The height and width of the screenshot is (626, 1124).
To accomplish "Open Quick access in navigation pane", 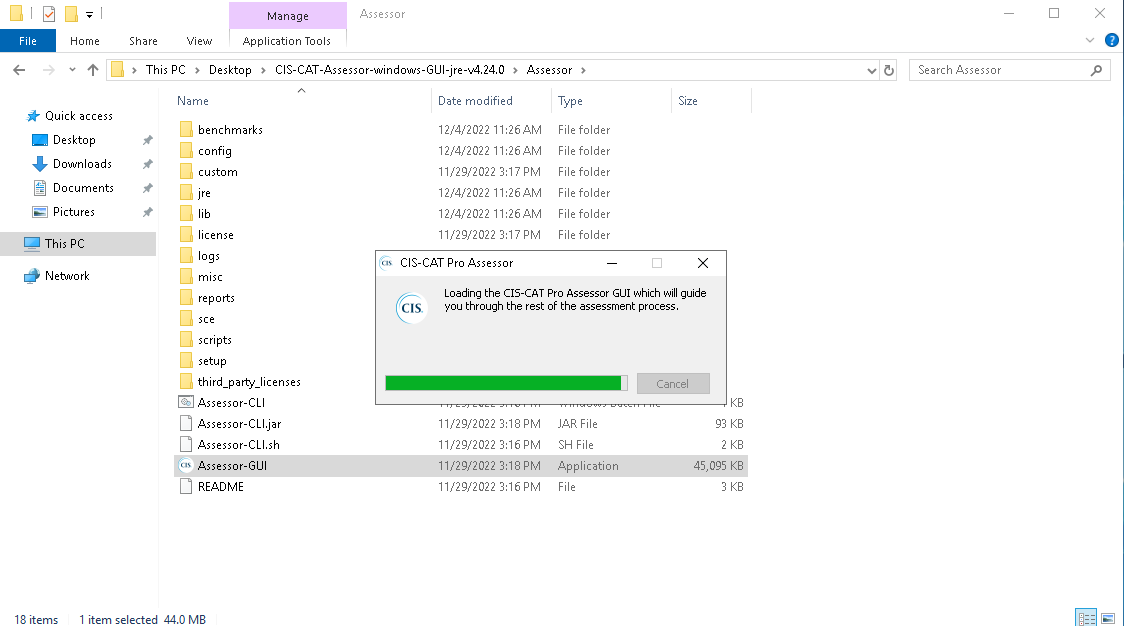I will (x=78, y=115).
